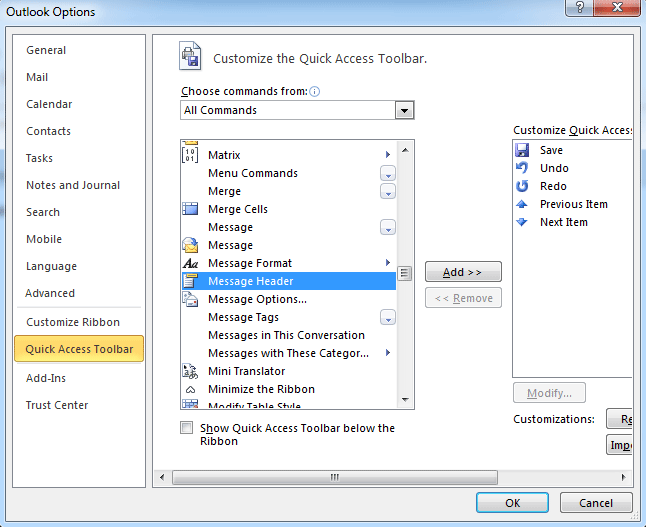Click the Minimize the Ribbon icon
The height and width of the screenshot is (527, 646).
(190, 389)
